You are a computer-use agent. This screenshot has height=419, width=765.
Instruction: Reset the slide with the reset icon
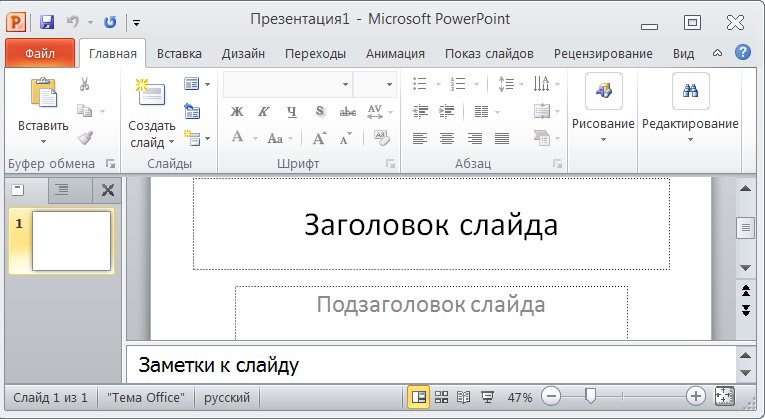[192, 111]
